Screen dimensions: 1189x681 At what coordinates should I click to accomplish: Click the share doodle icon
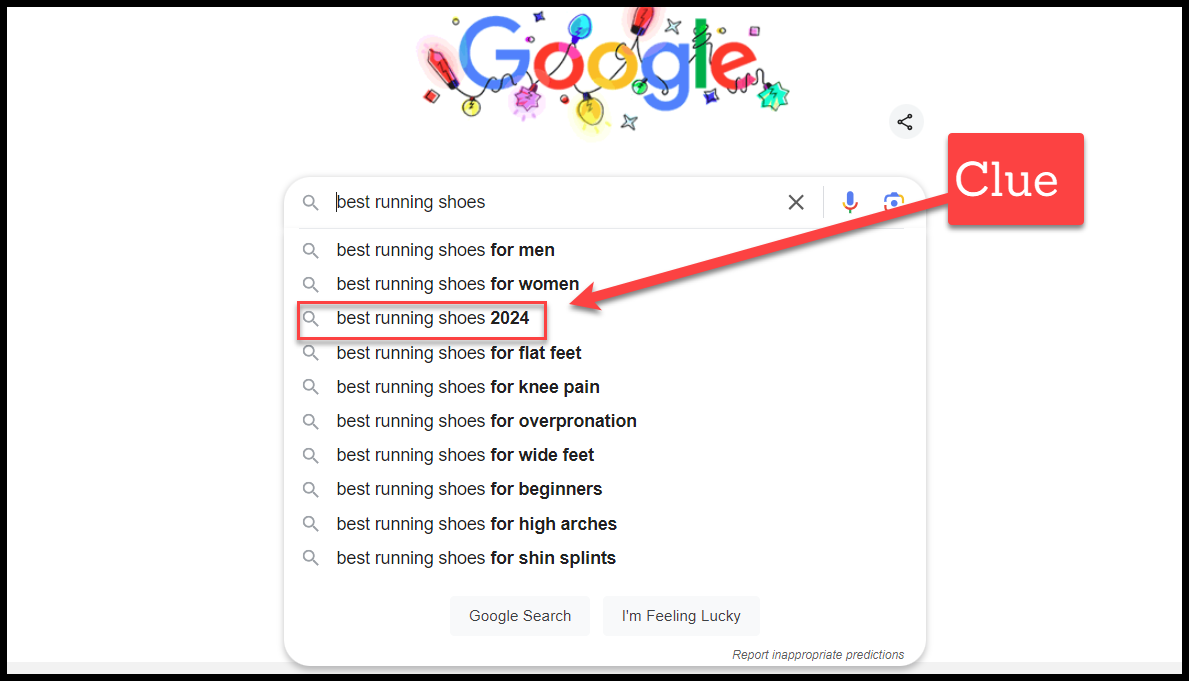point(905,122)
